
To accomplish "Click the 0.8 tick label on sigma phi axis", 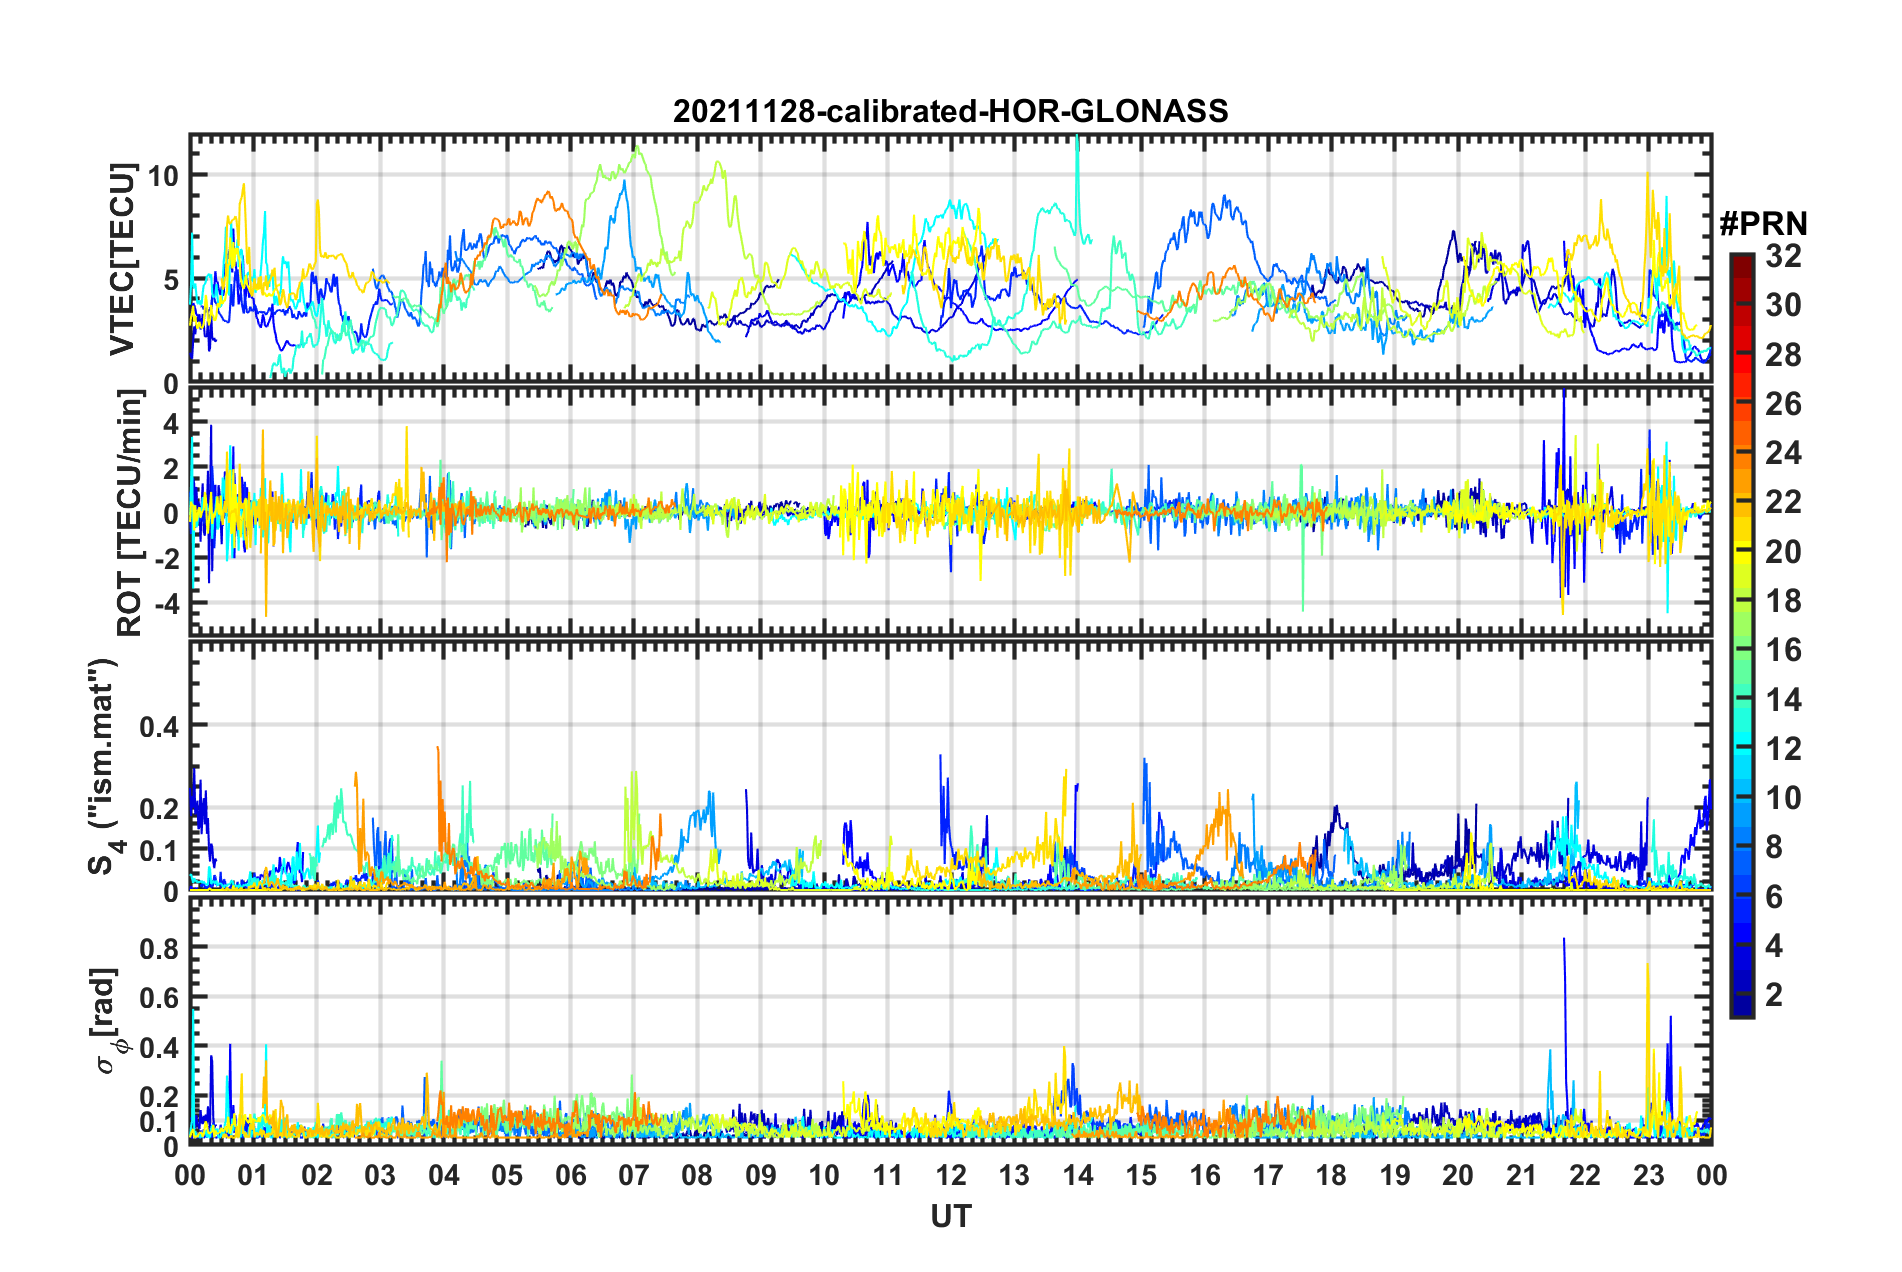I will pos(159,947).
